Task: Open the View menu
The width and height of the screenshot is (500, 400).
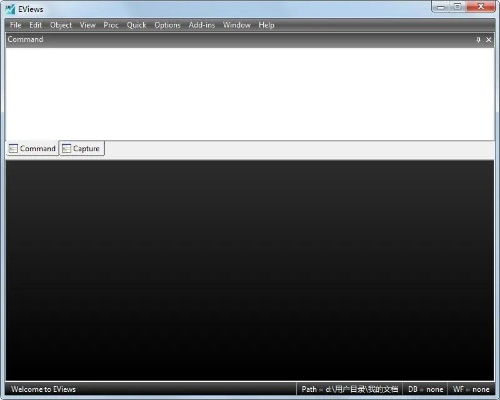Action: click(88, 25)
